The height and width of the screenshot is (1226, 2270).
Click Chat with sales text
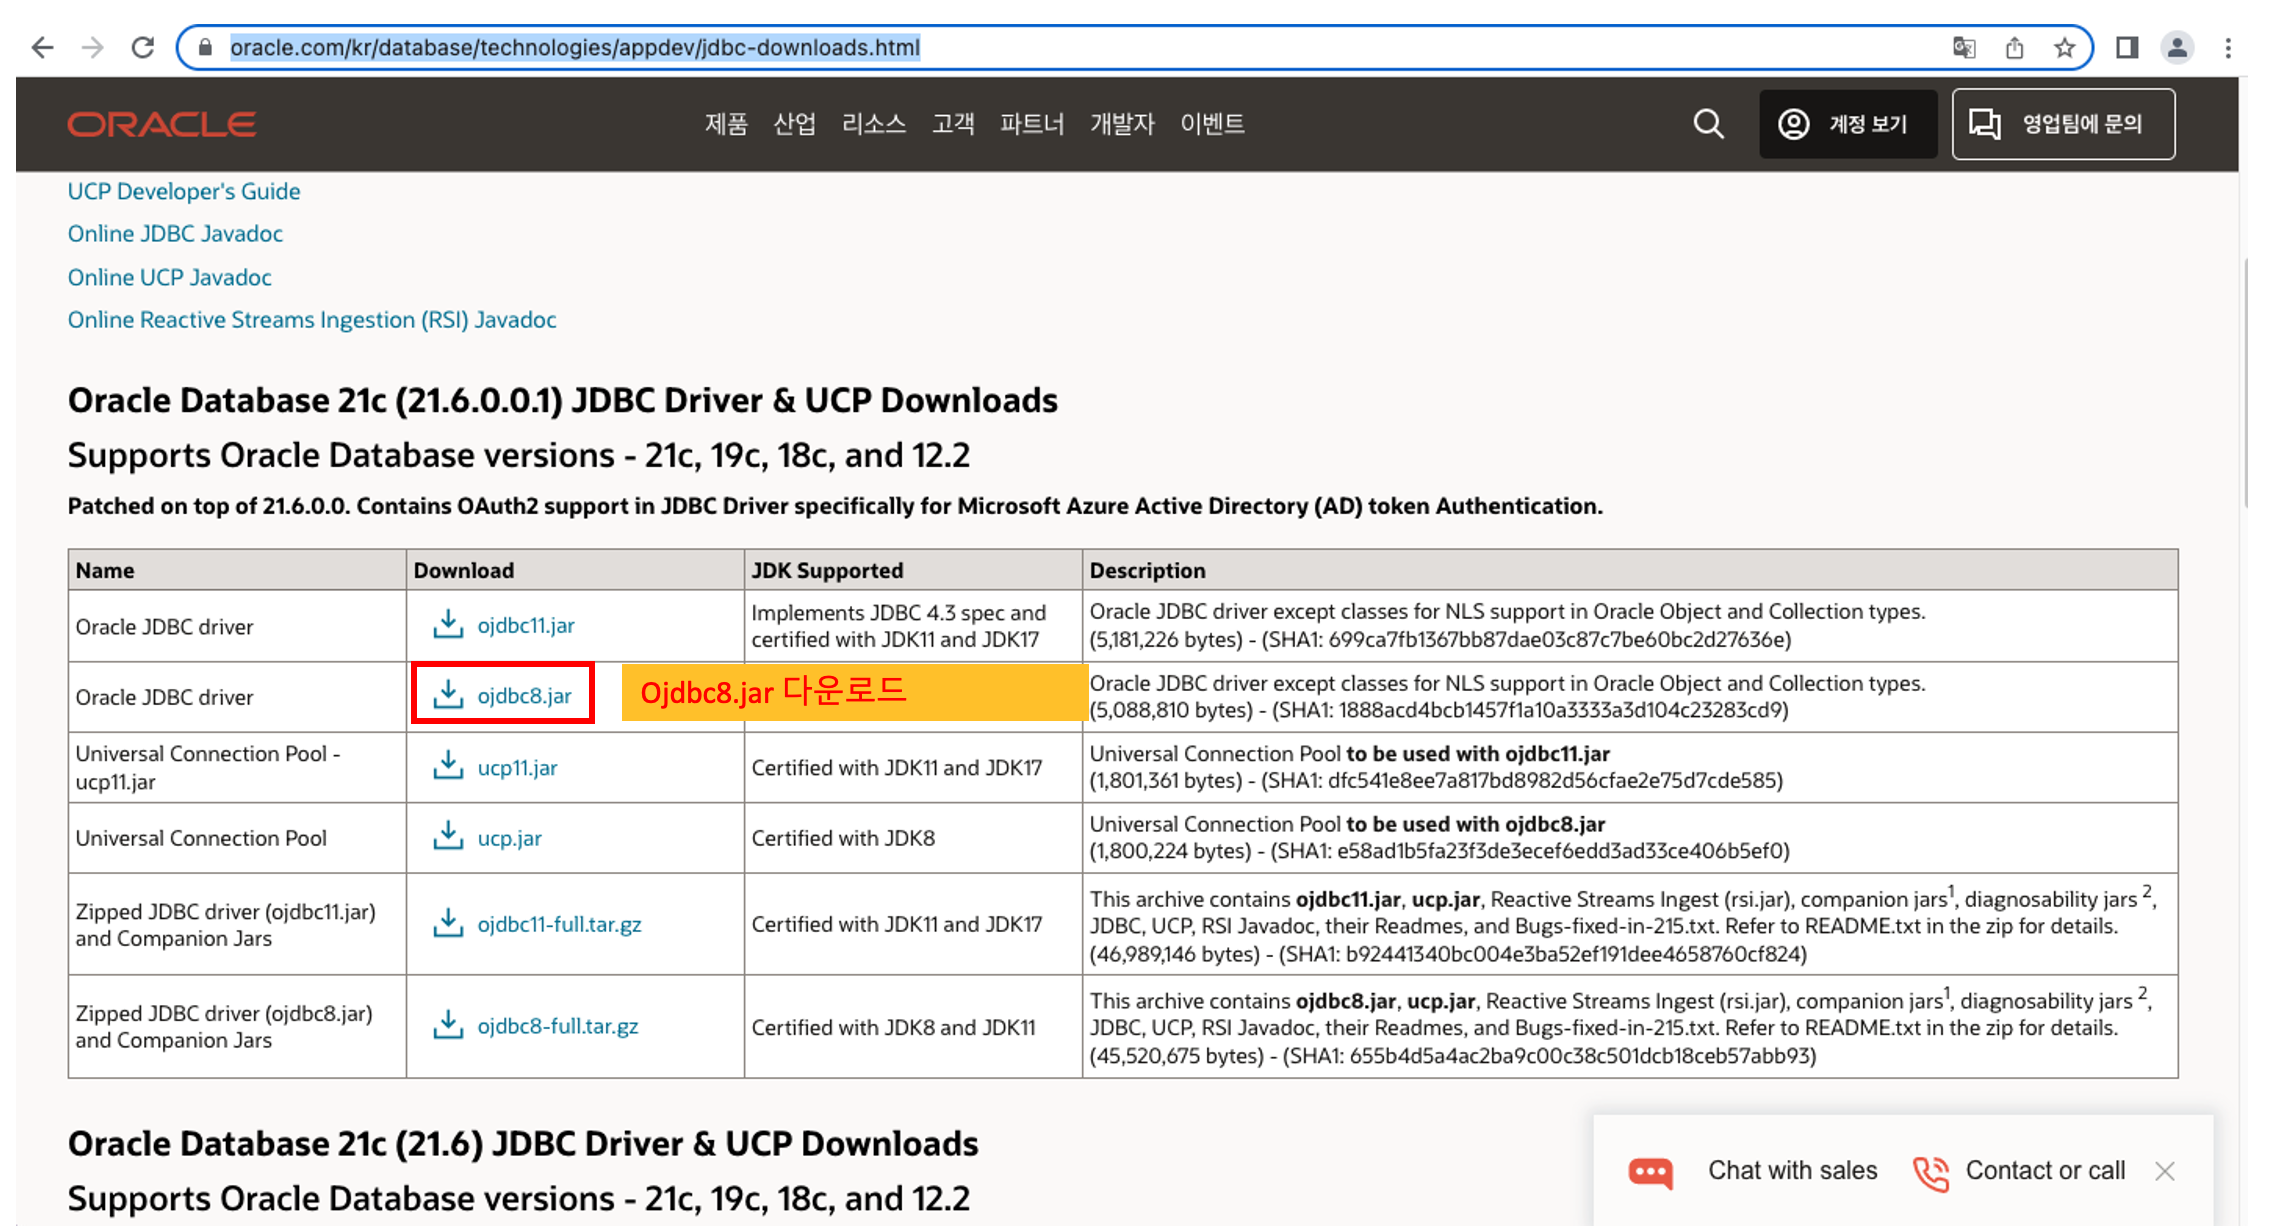(1792, 1171)
